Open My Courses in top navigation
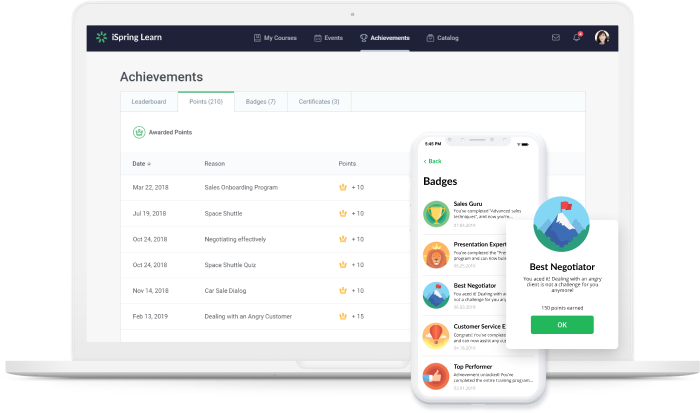Screen dimensions: 700x413 (275, 38)
